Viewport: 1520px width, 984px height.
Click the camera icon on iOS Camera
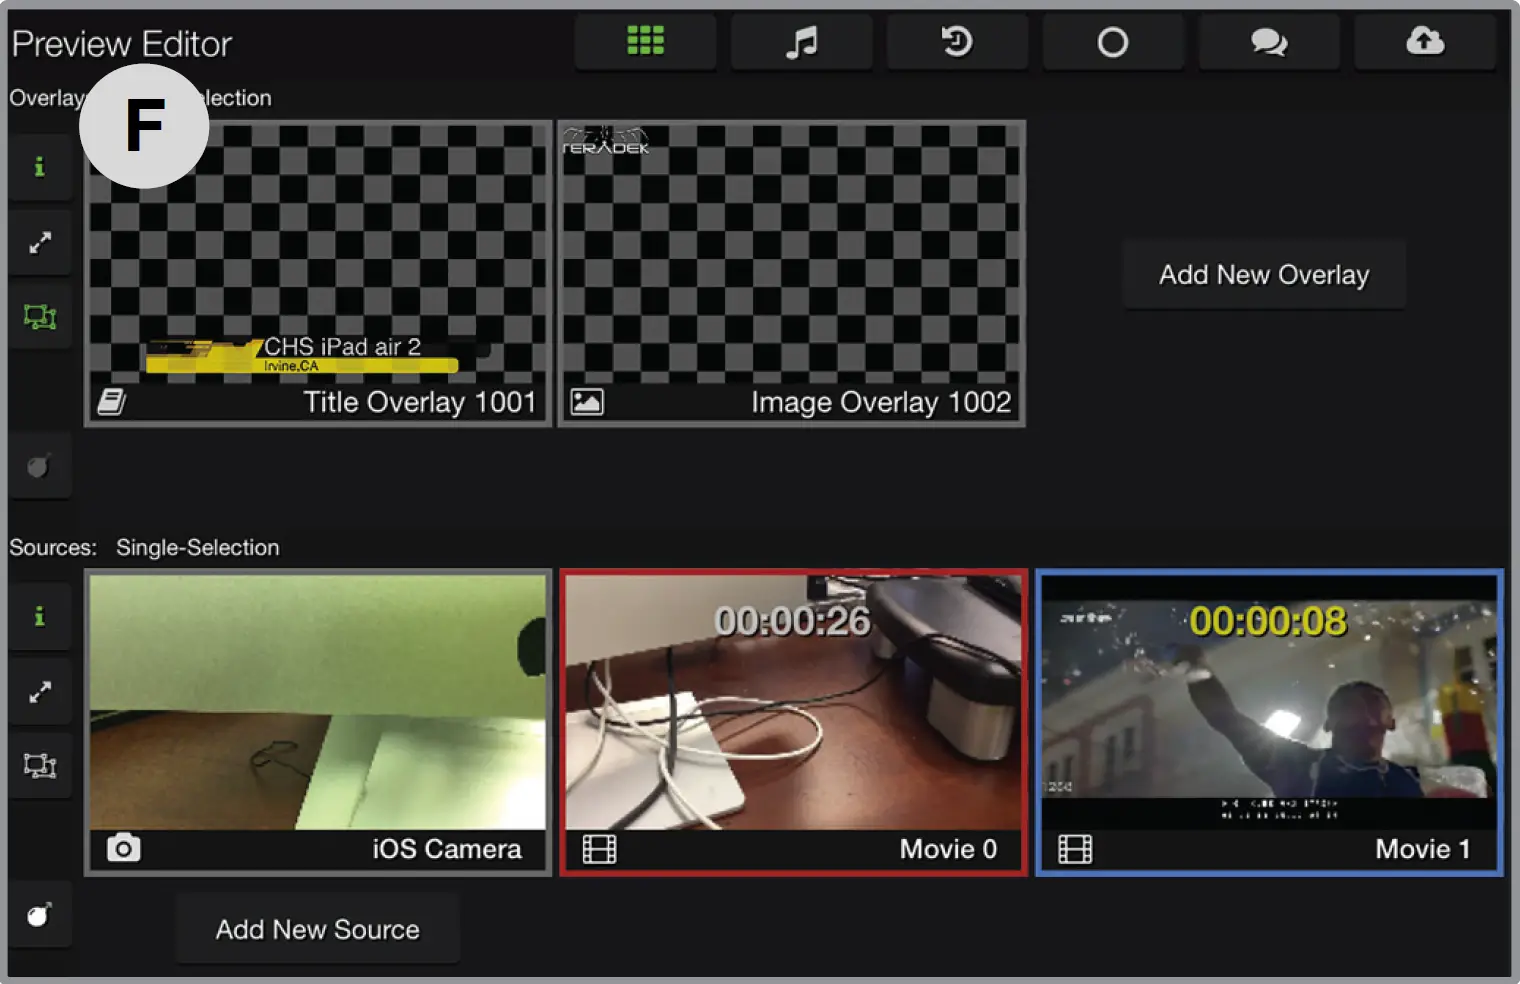124,849
